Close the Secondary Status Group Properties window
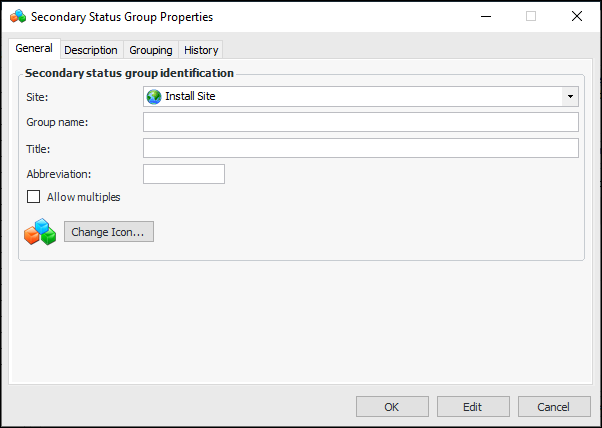The width and height of the screenshot is (602, 428). [x=577, y=17]
